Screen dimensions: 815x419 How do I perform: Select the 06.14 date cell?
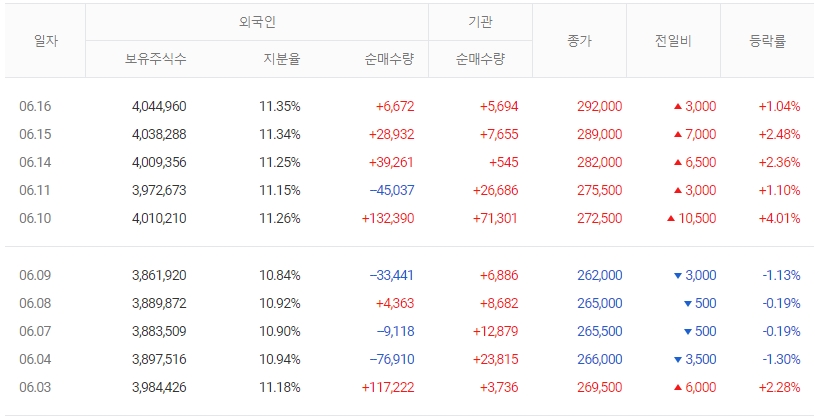coord(35,163)
